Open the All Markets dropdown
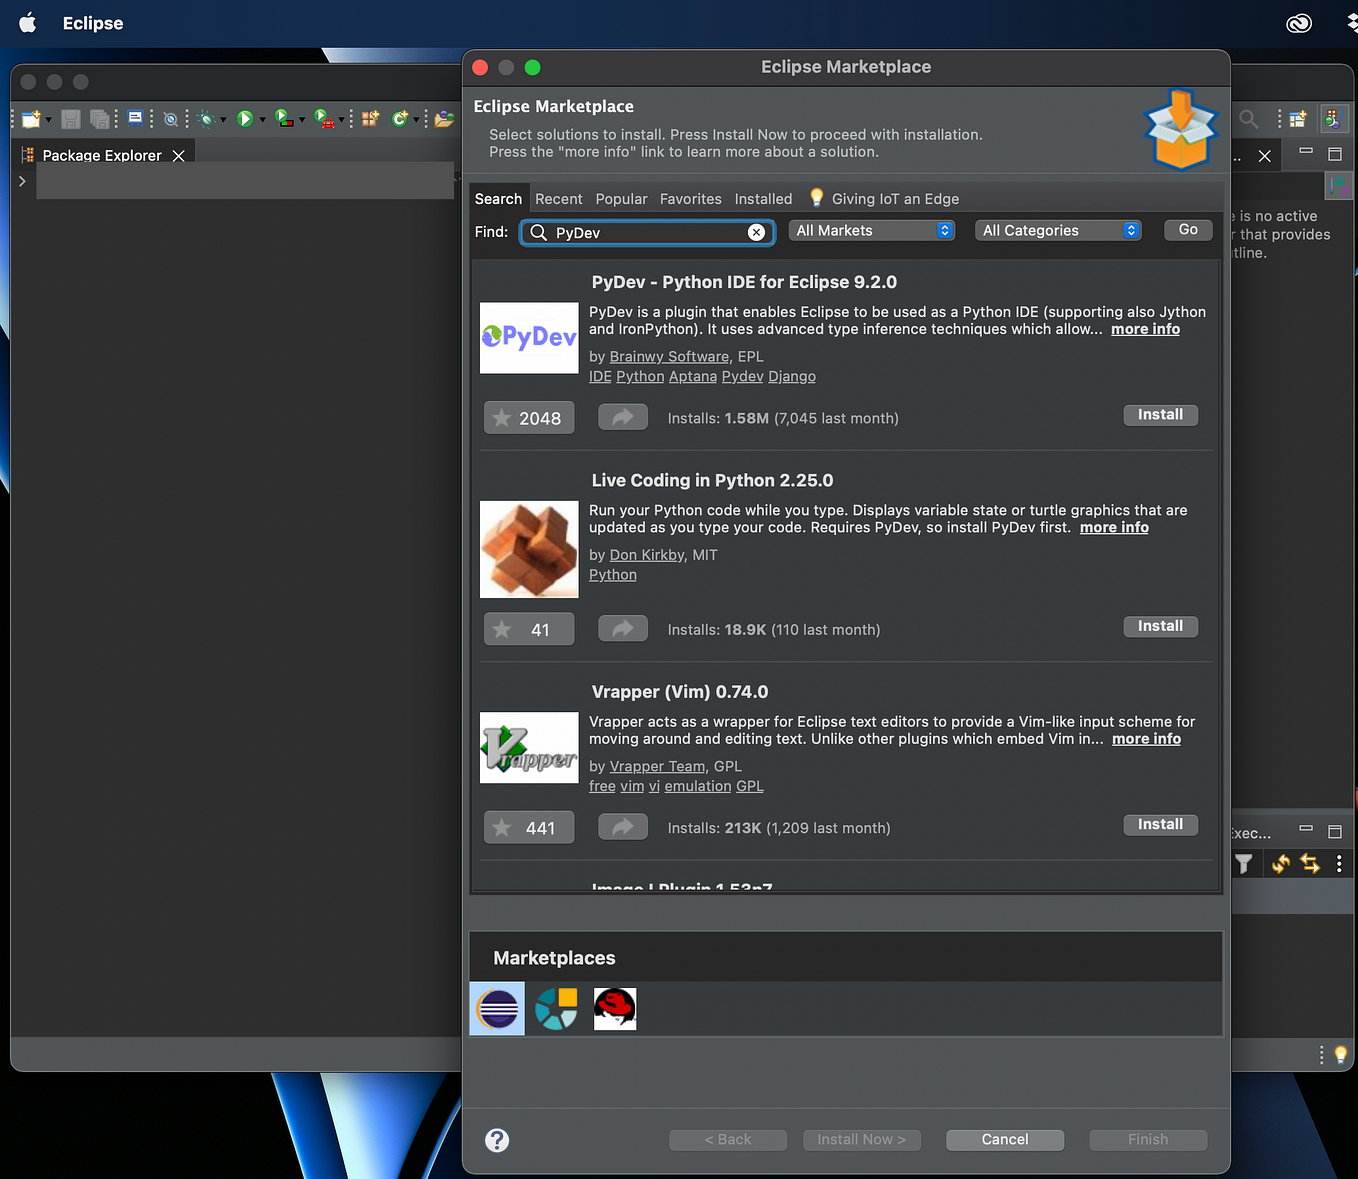1358x1179 pixels. pyautogui.click(x=872, y=231)
